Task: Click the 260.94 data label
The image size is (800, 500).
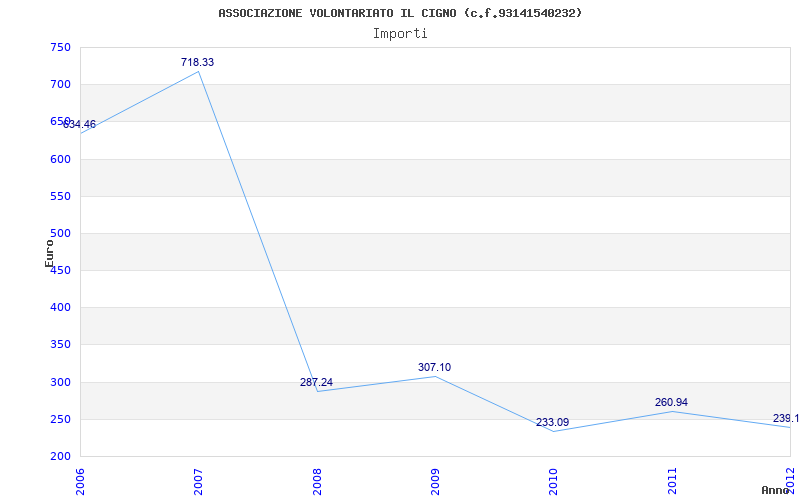Action: click(x=671, y=403)
